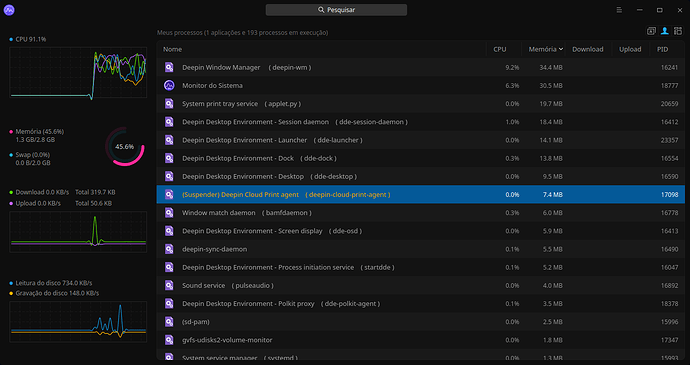Click the (sd-pam) process icon

click(169, 322)
